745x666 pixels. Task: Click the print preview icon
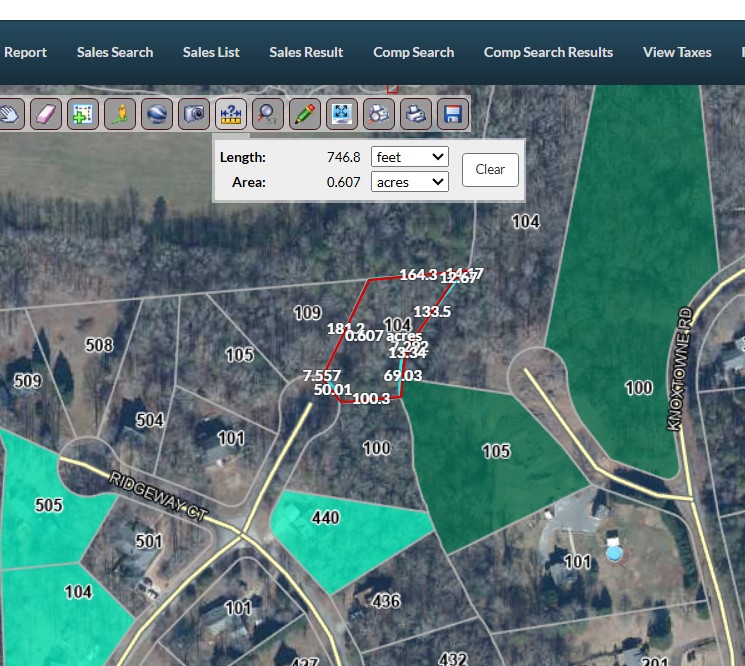379,114
